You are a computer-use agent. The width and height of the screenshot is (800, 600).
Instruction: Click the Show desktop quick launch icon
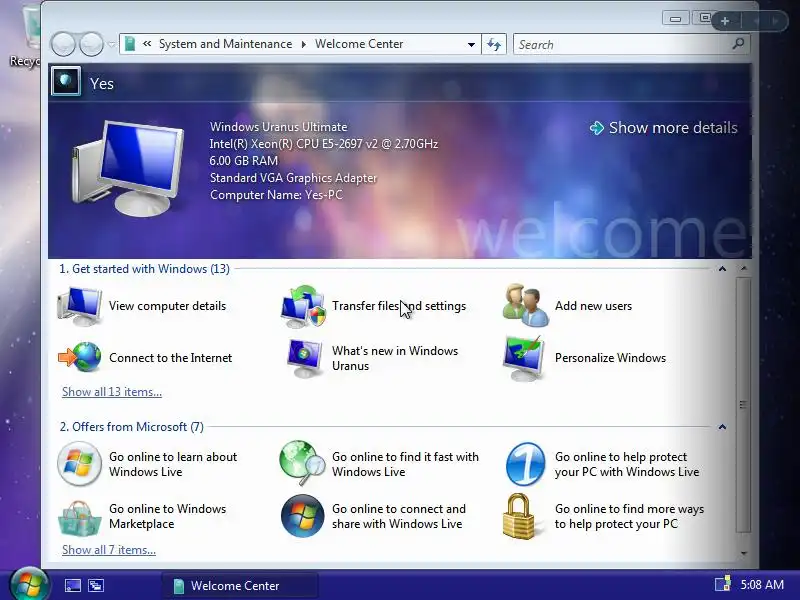(72, 585)
